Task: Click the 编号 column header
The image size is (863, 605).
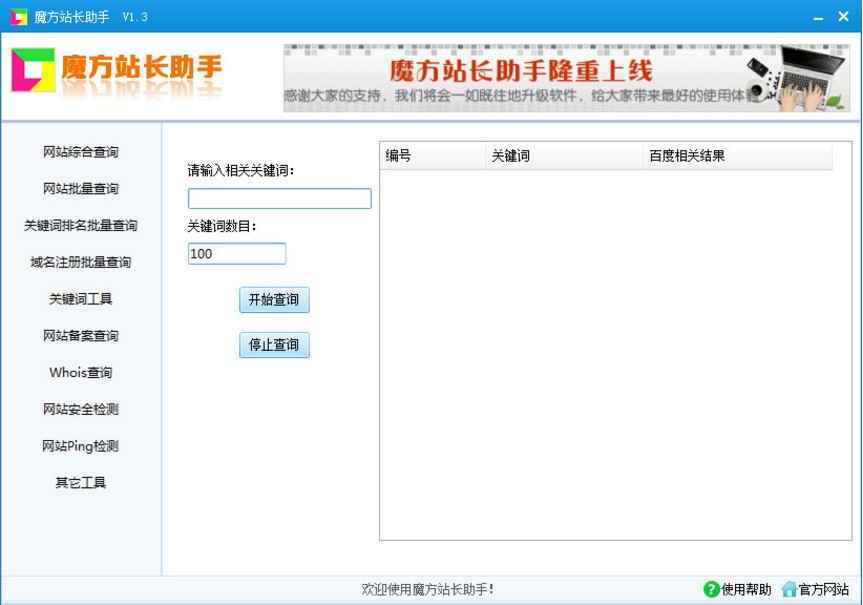Action: (x=433, y=156)
